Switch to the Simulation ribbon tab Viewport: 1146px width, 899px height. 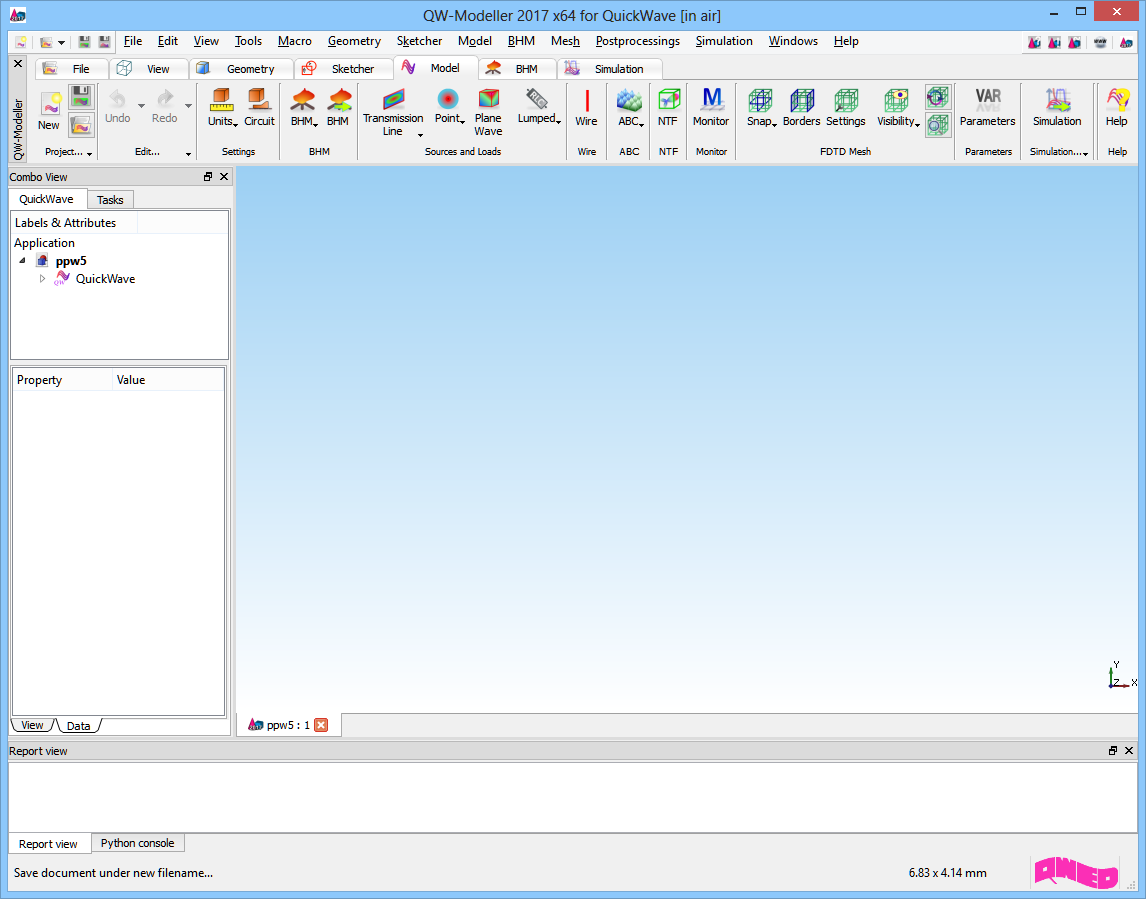pos(610,69)
